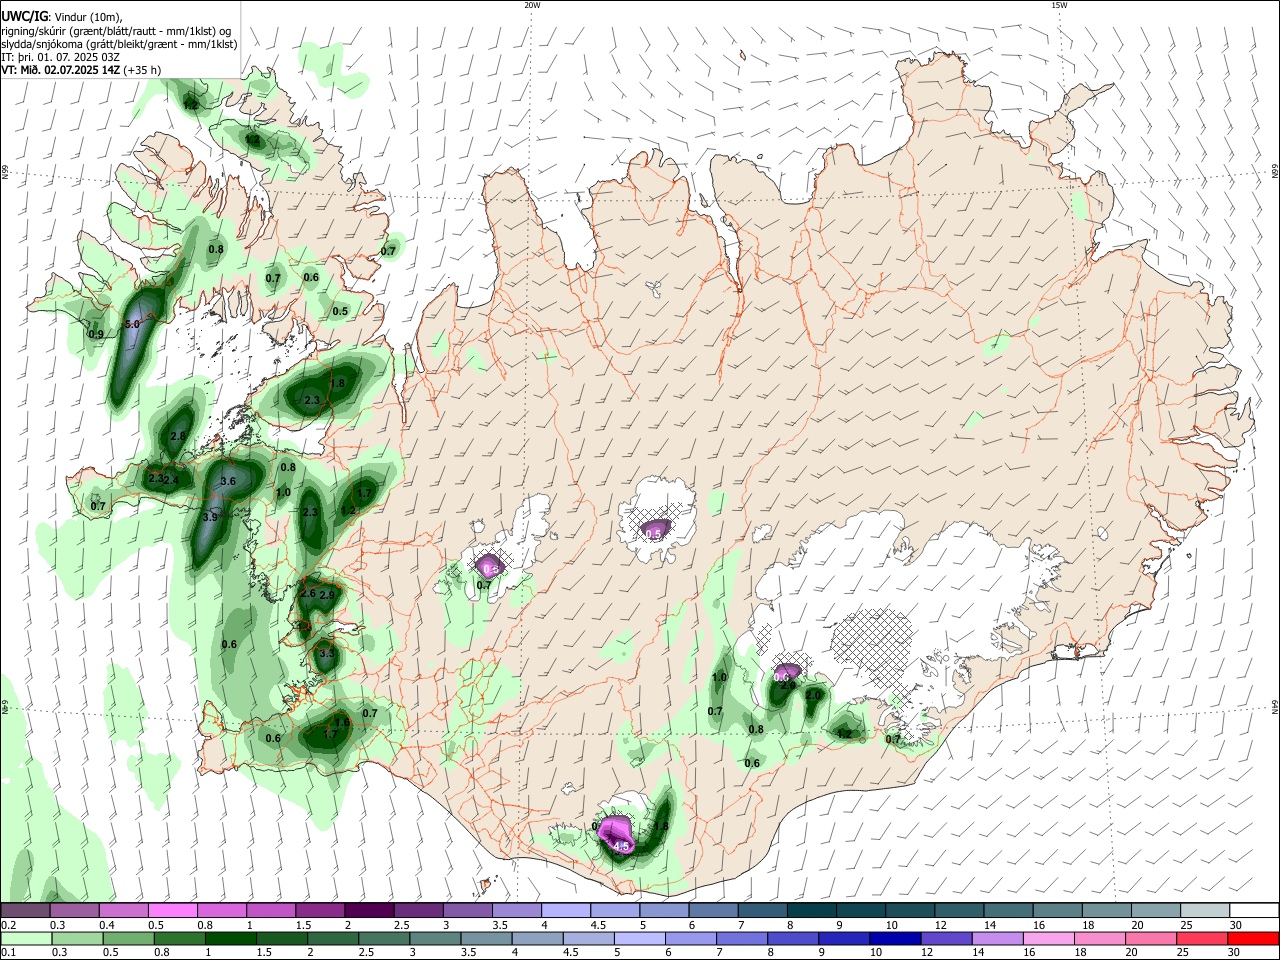Click the 4.5 value on the south coast
The width and height of the screenshot is (1280, 960).
(621, 847)
